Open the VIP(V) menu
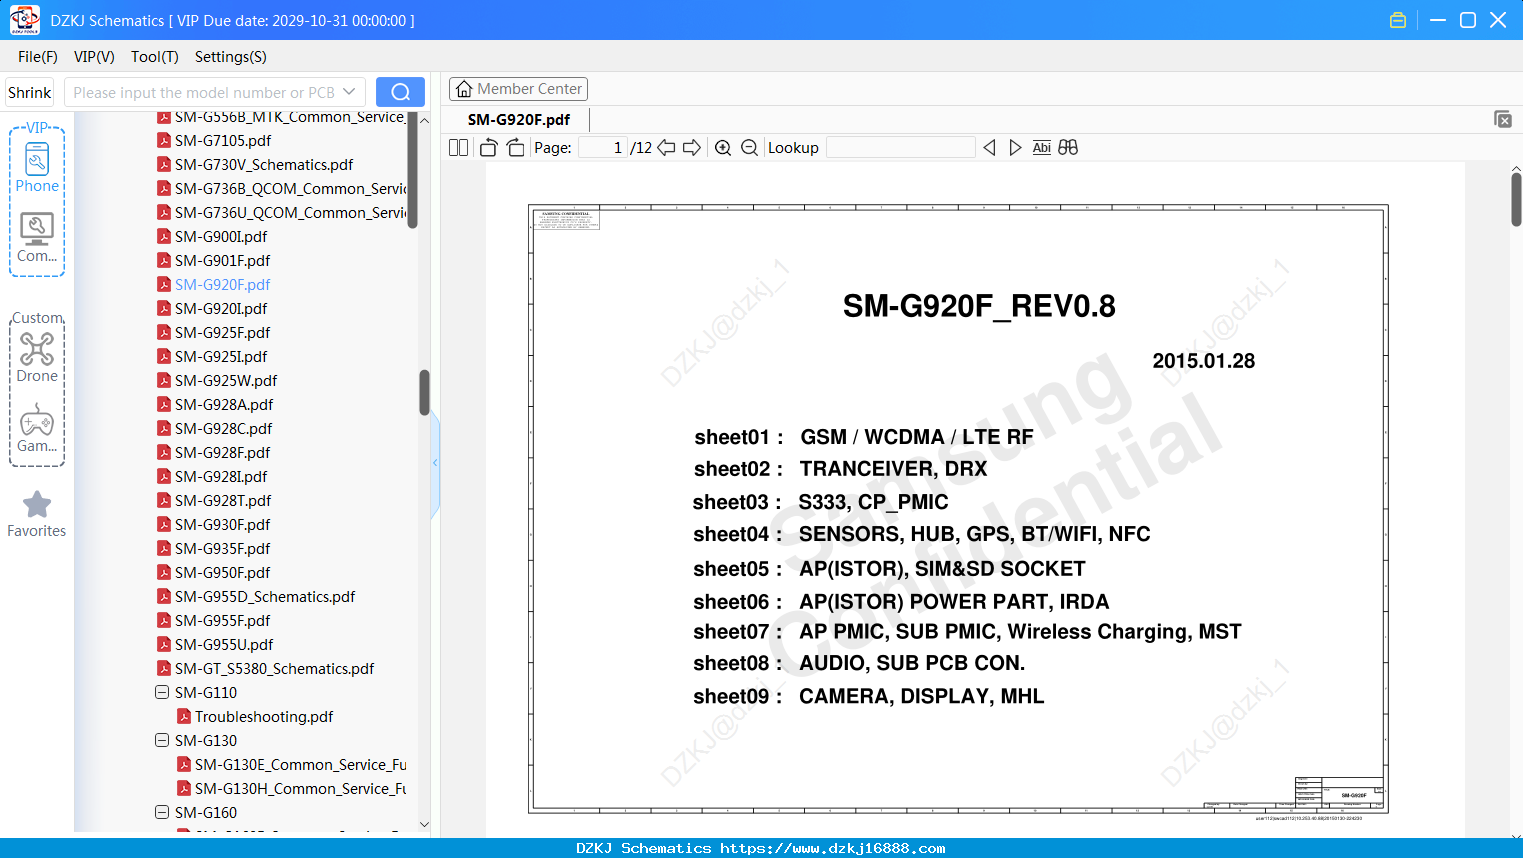 click(x=94, y=57)
